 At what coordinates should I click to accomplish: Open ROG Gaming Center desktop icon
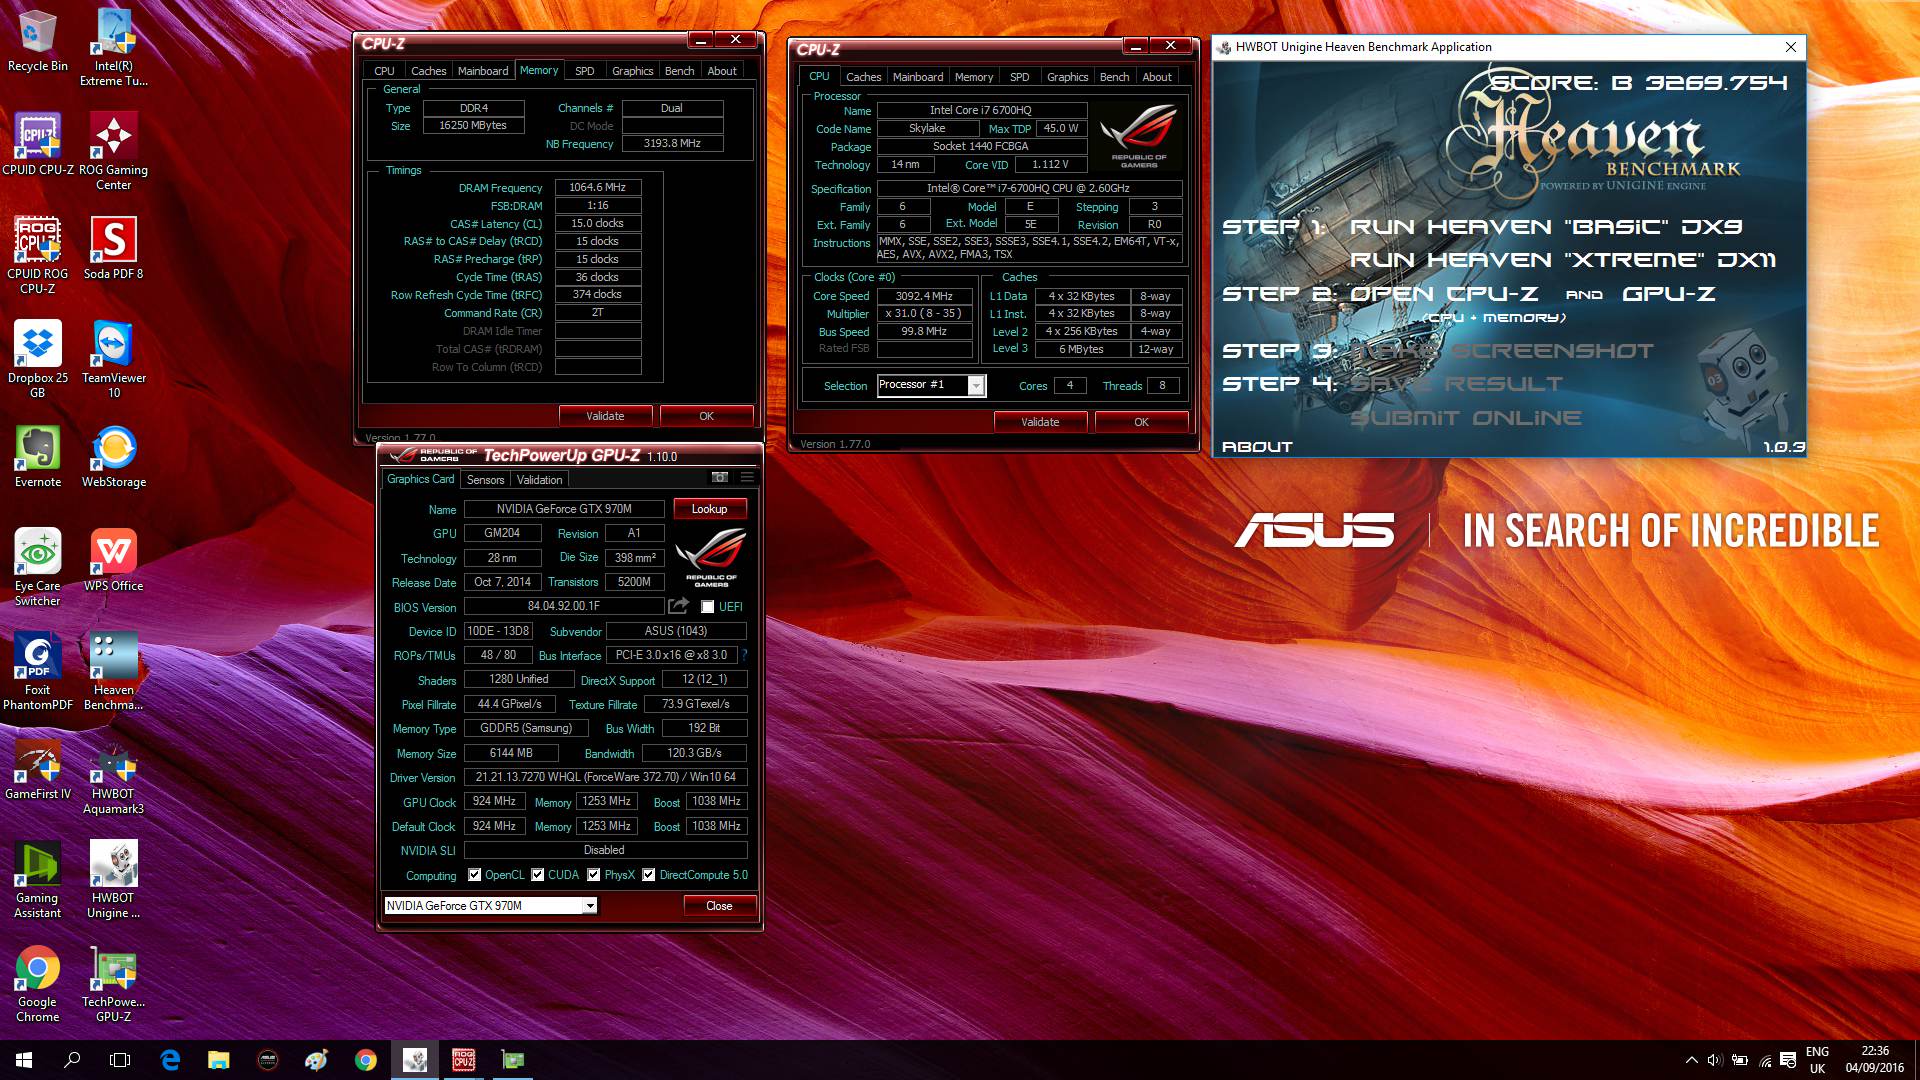click(x=113, y=152)
